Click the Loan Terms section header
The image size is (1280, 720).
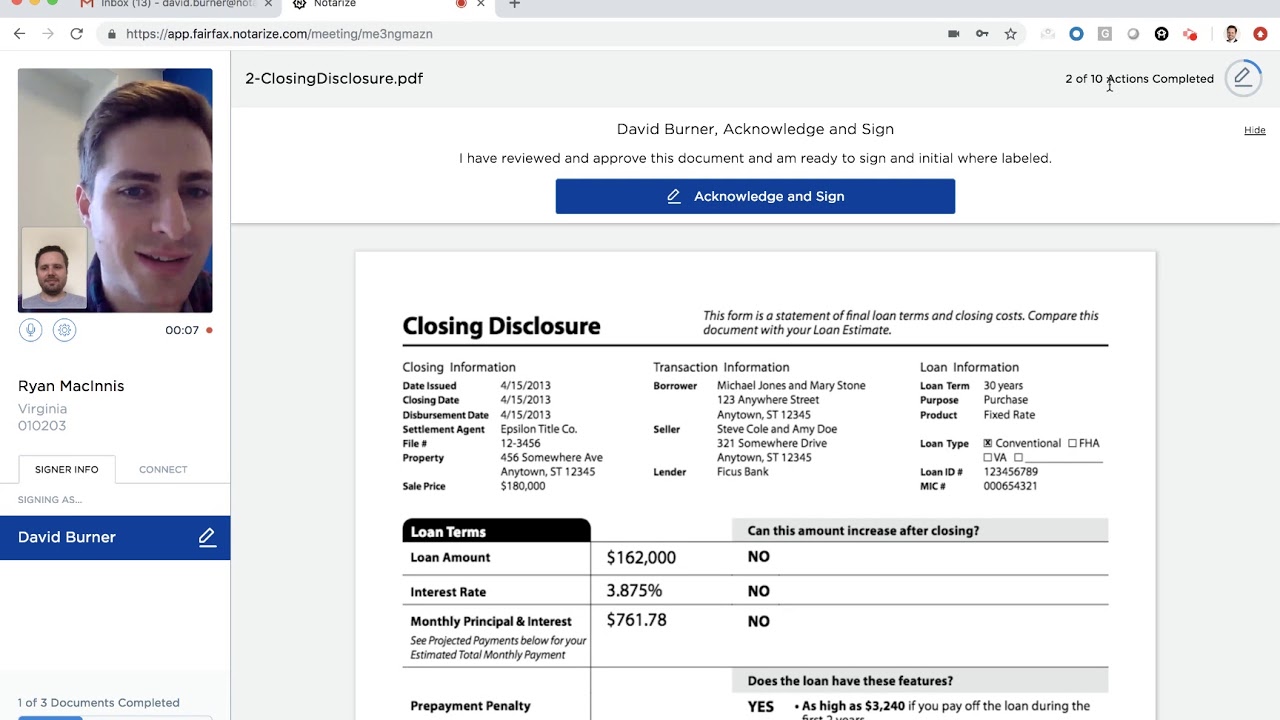pyautogui.click(x=496, y=531)
